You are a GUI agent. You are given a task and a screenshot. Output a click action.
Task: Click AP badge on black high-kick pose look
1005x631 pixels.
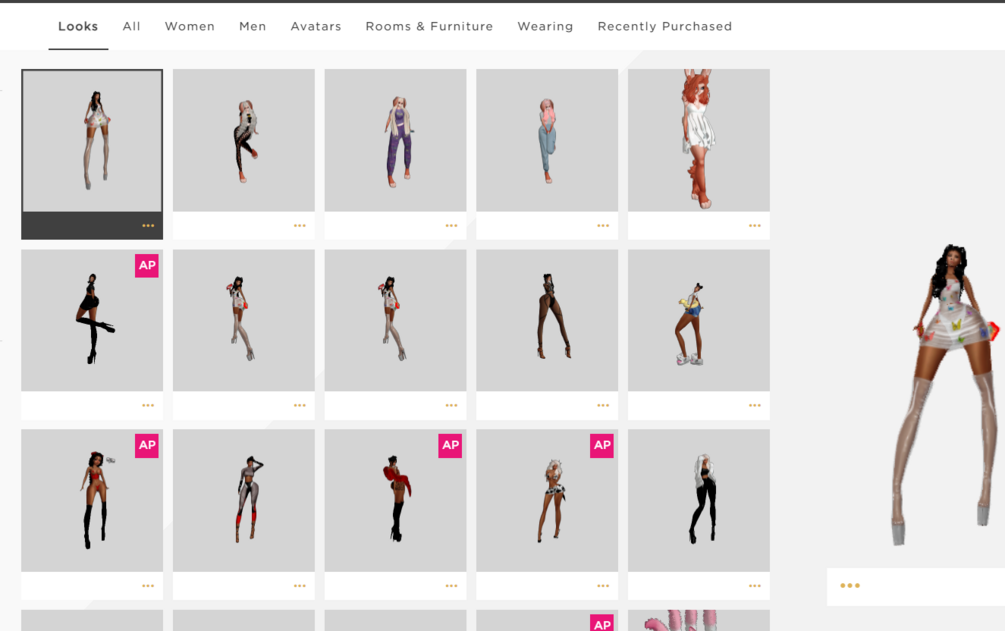pyautogui.click(x=147, y=265)
